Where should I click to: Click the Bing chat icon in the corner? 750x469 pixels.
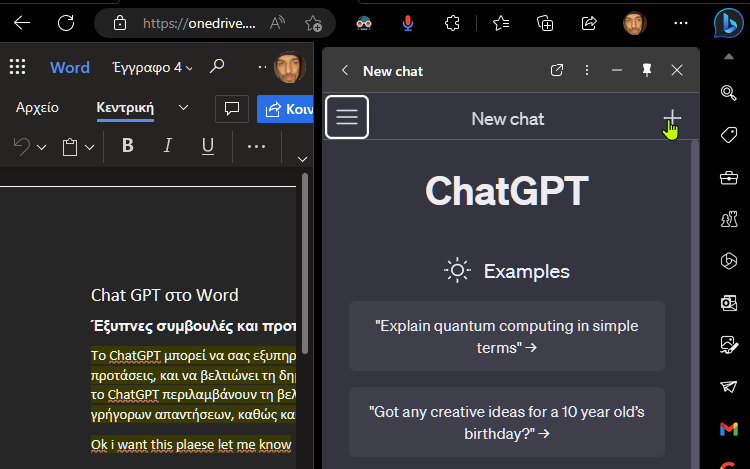coord(728,23)
